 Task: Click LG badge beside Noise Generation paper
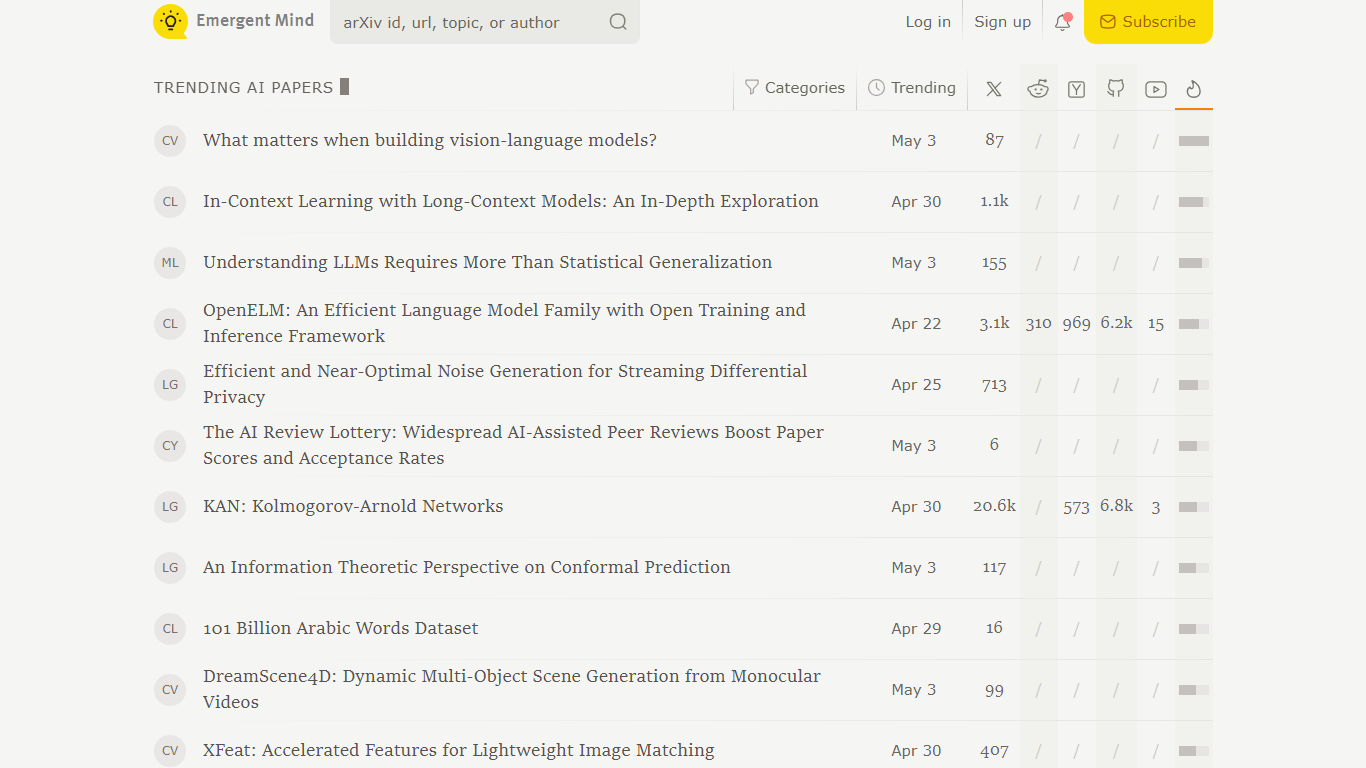(170, 385)
